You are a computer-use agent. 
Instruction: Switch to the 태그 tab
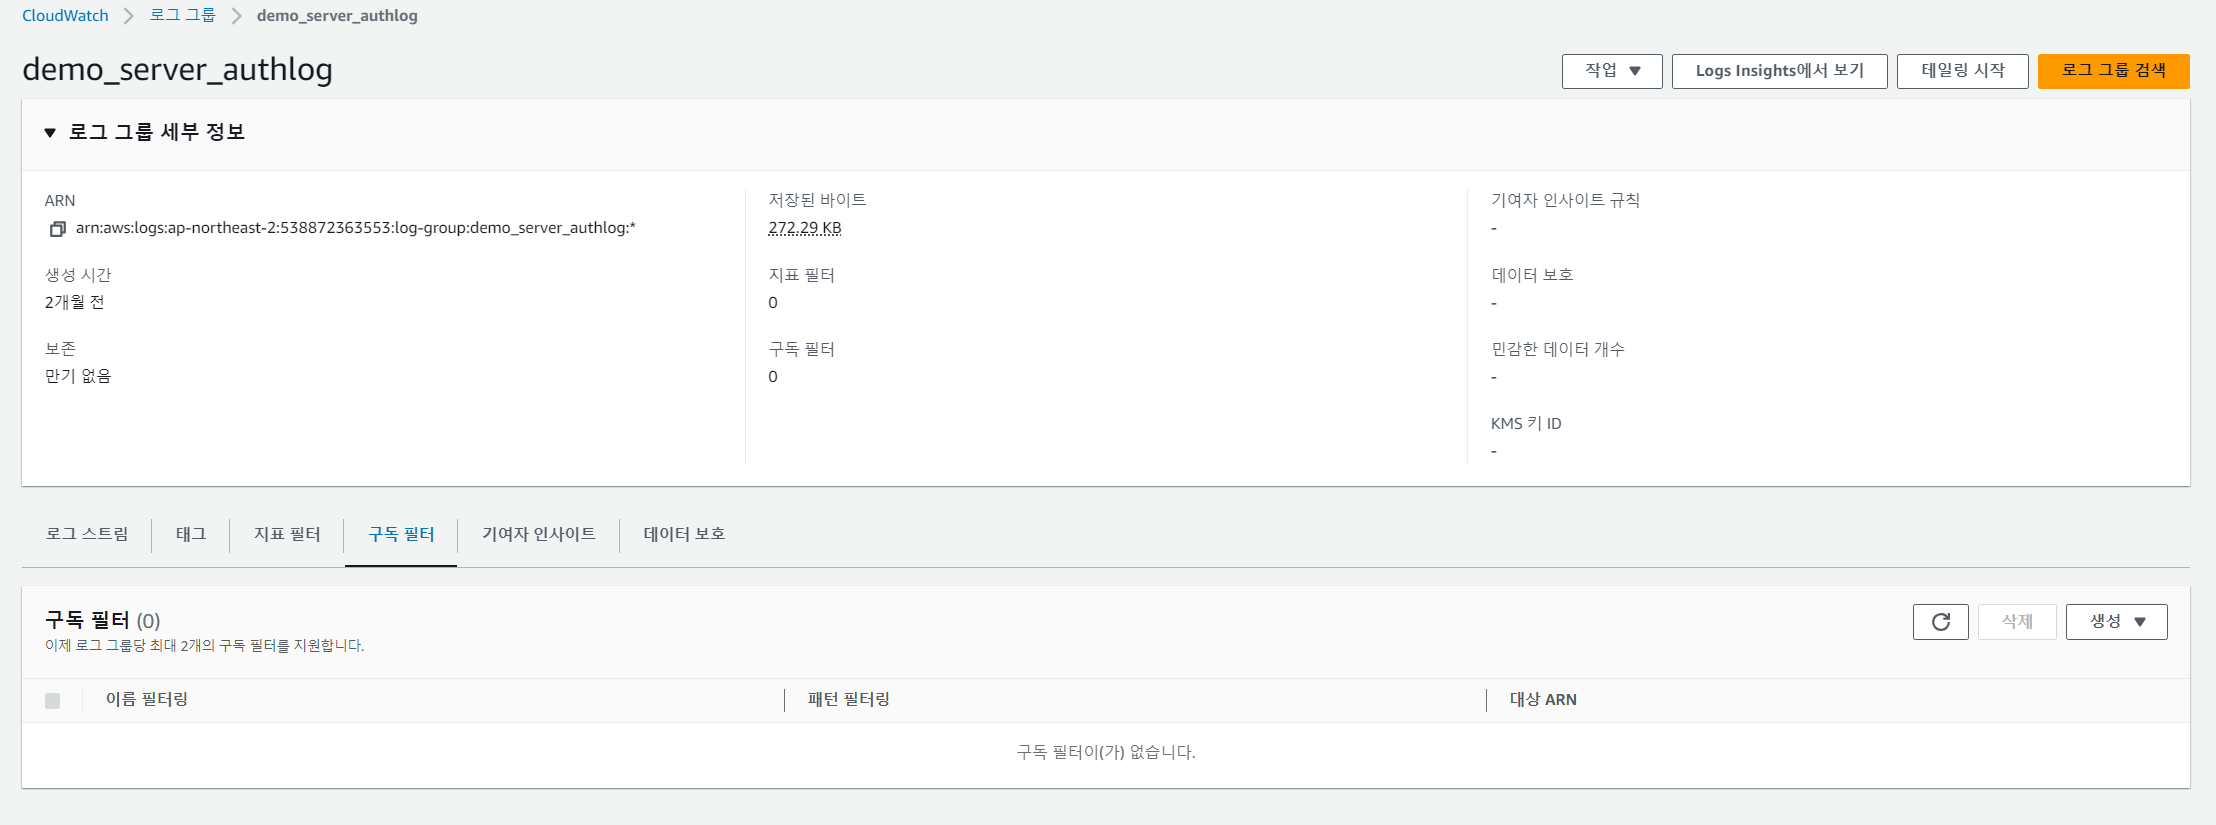point(191,534)
